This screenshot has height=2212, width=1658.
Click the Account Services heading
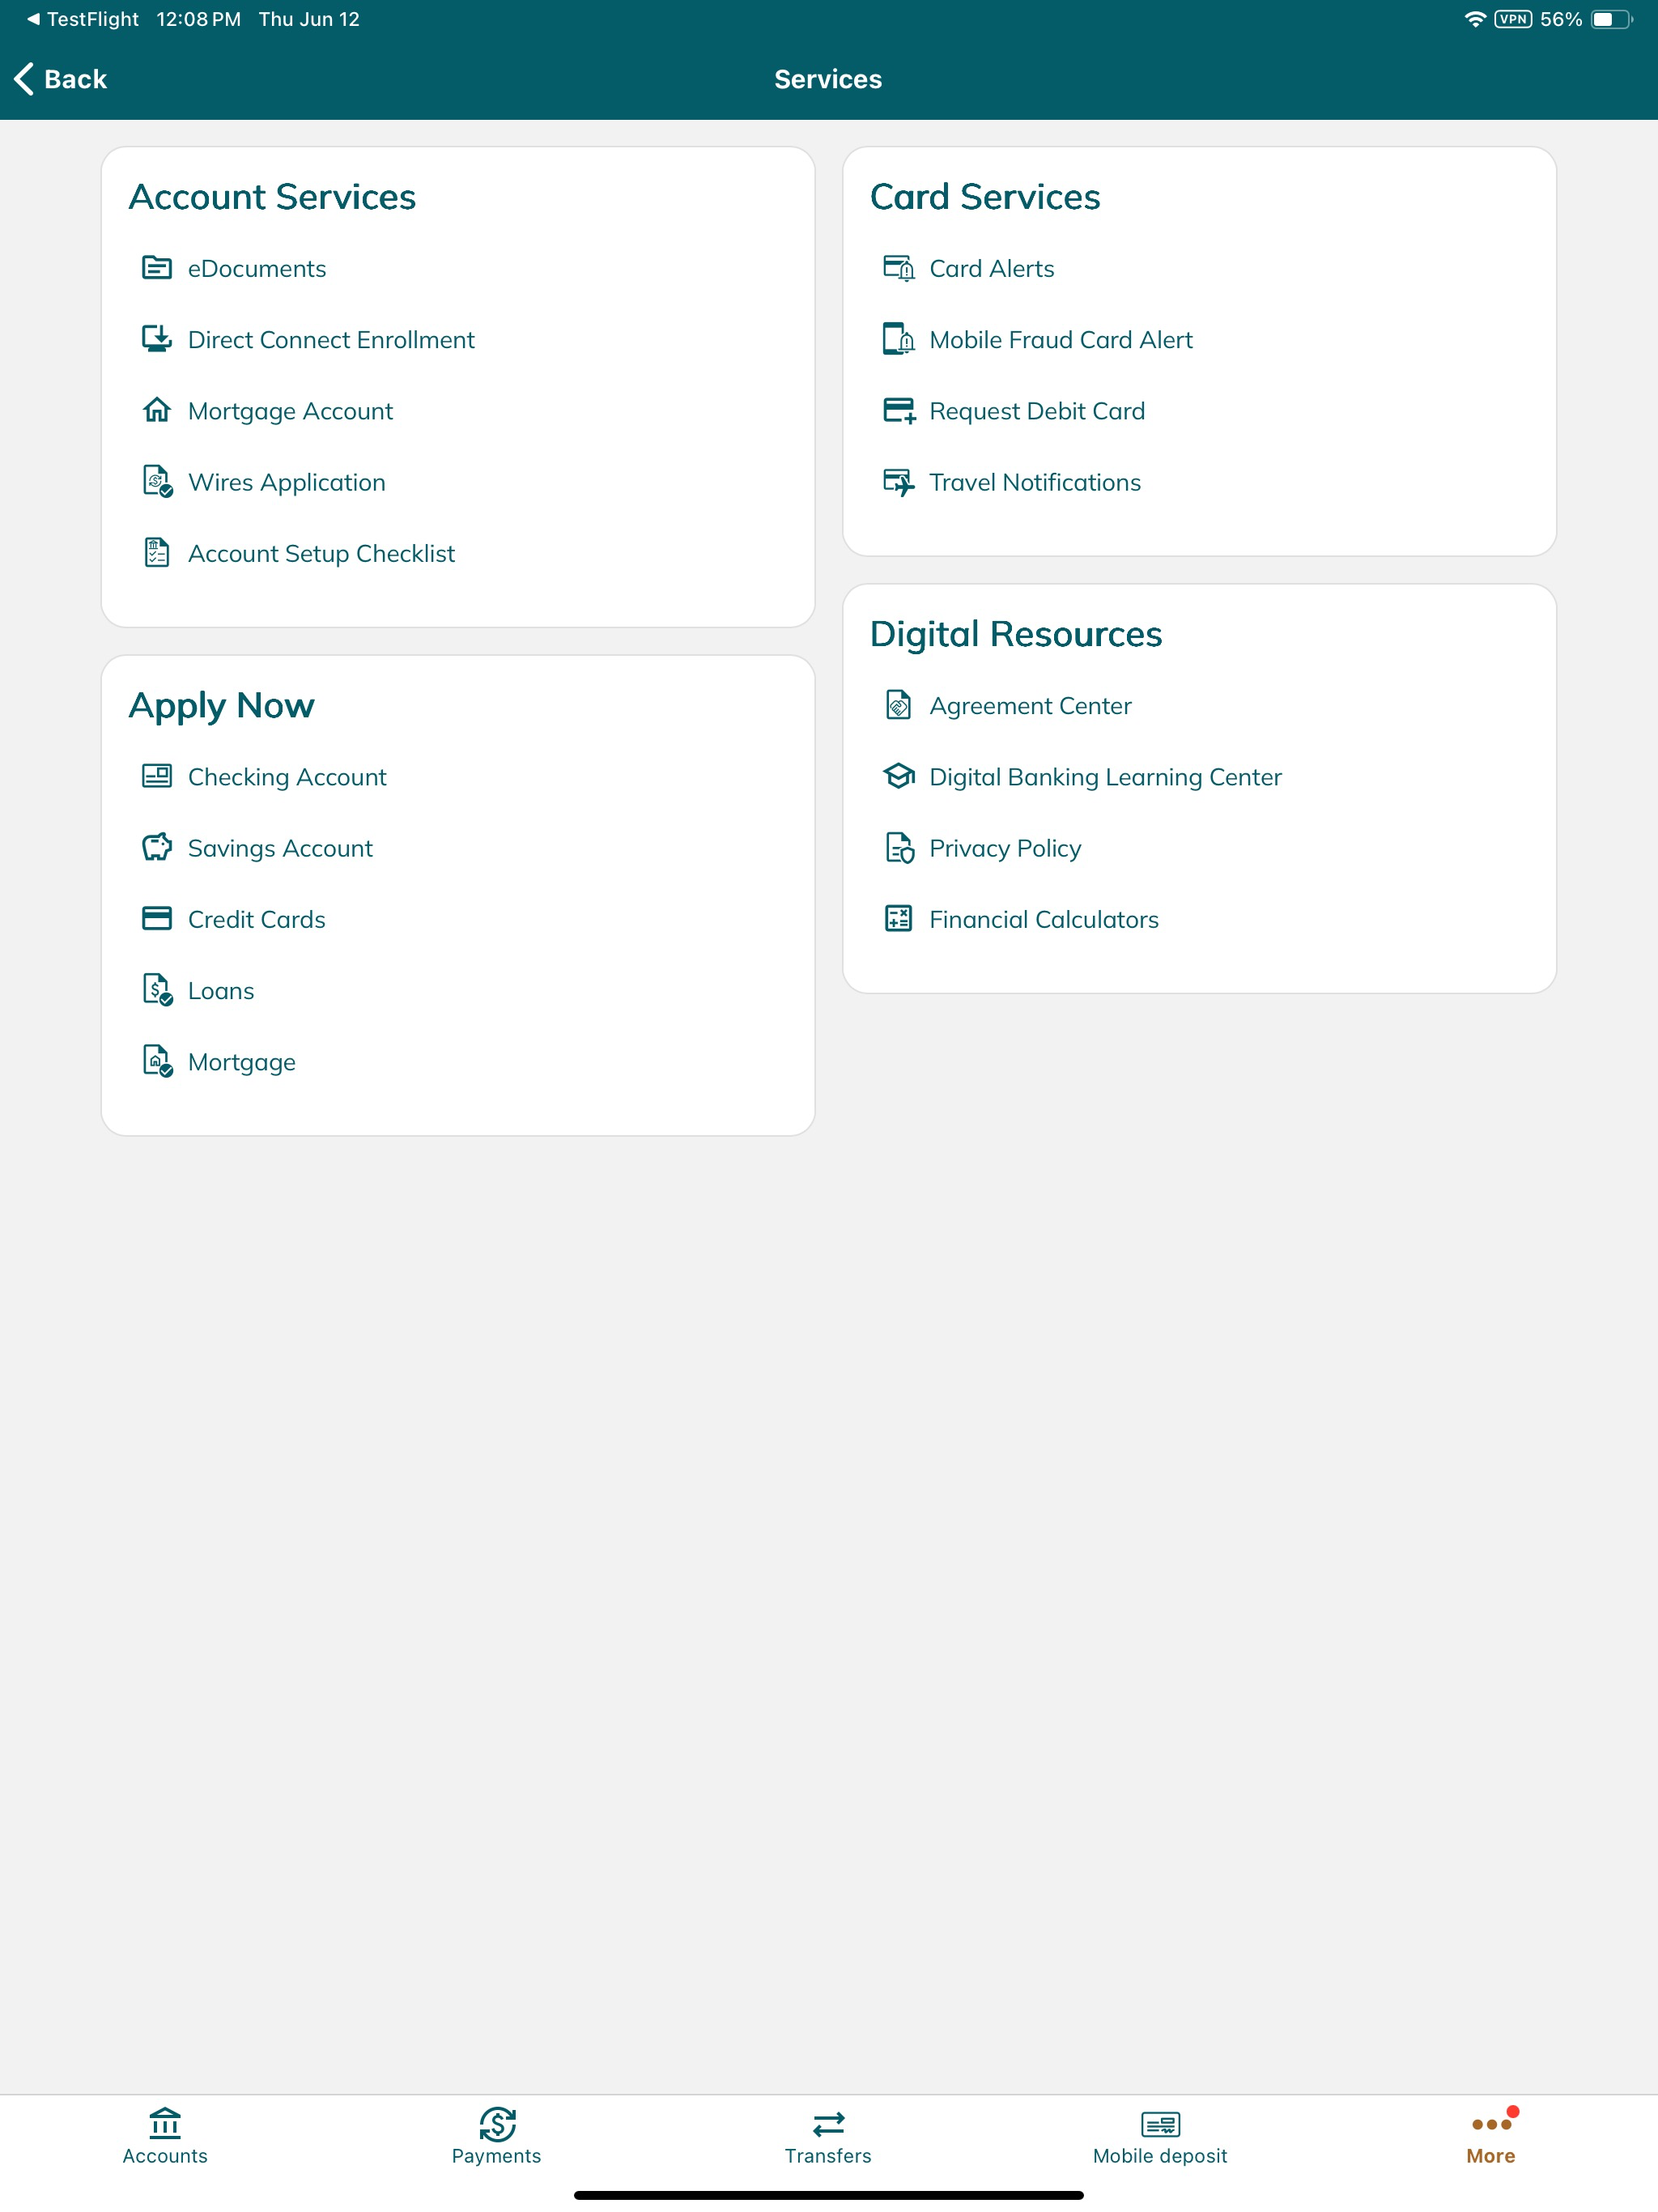point(272,196)
